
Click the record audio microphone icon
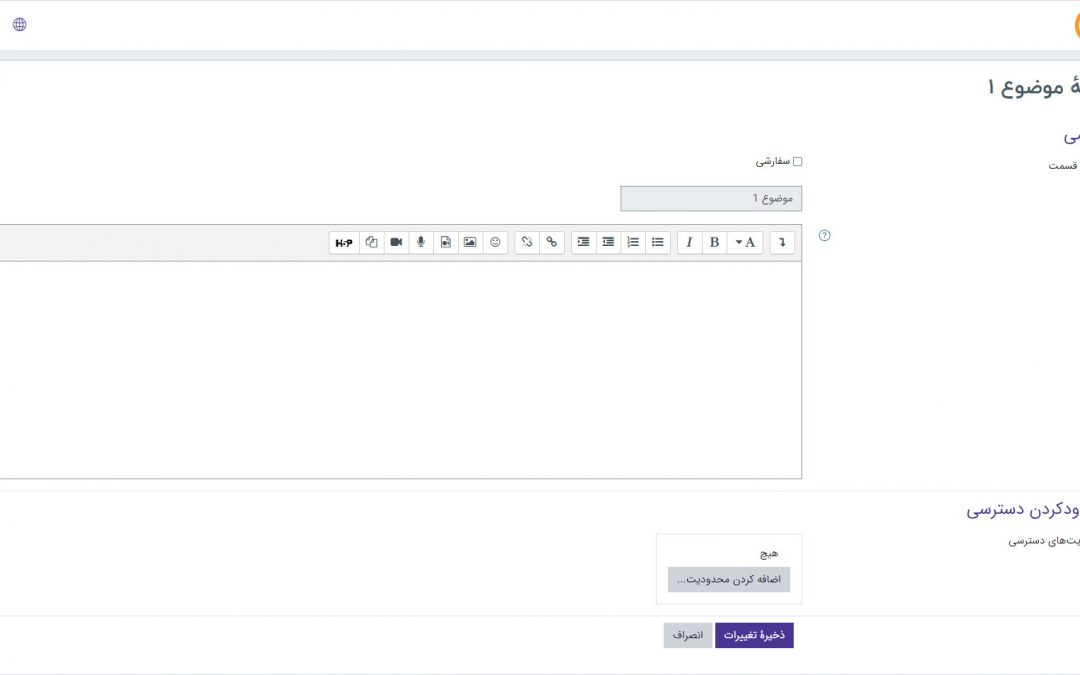pos(421,242)
